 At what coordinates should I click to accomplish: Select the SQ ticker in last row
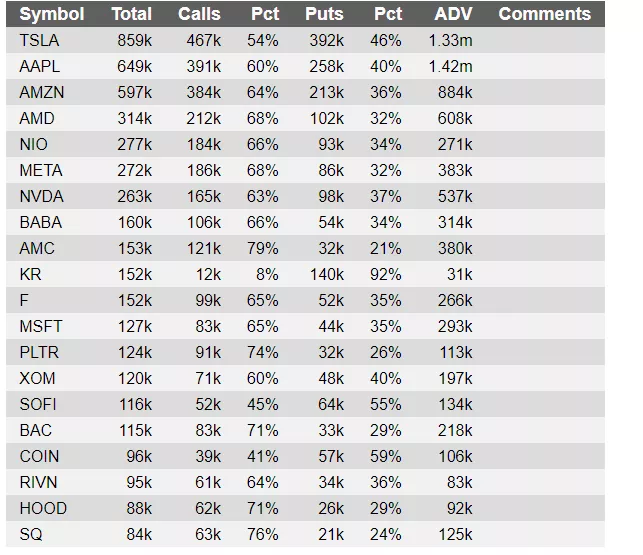31,534
